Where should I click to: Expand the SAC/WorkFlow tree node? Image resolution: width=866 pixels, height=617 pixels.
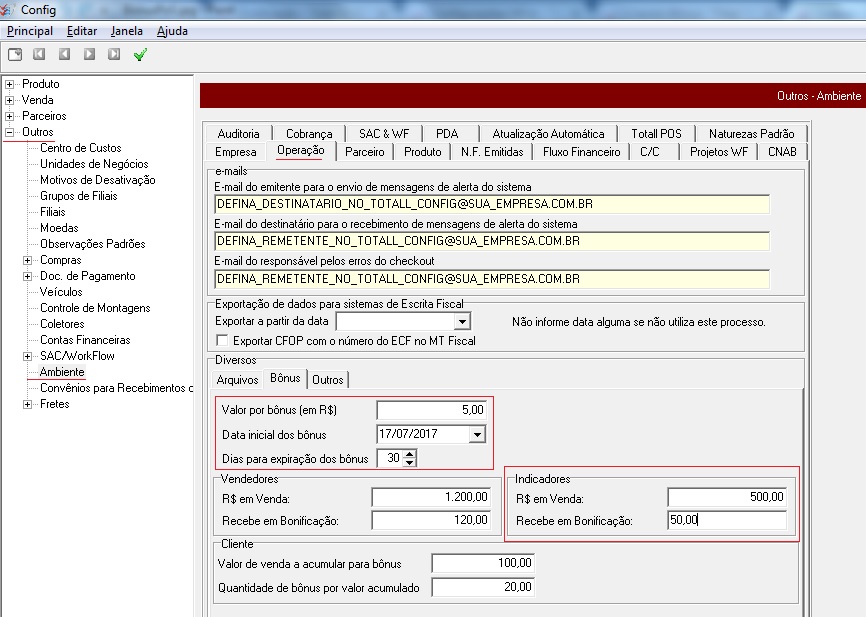click(x=27, y=357)
